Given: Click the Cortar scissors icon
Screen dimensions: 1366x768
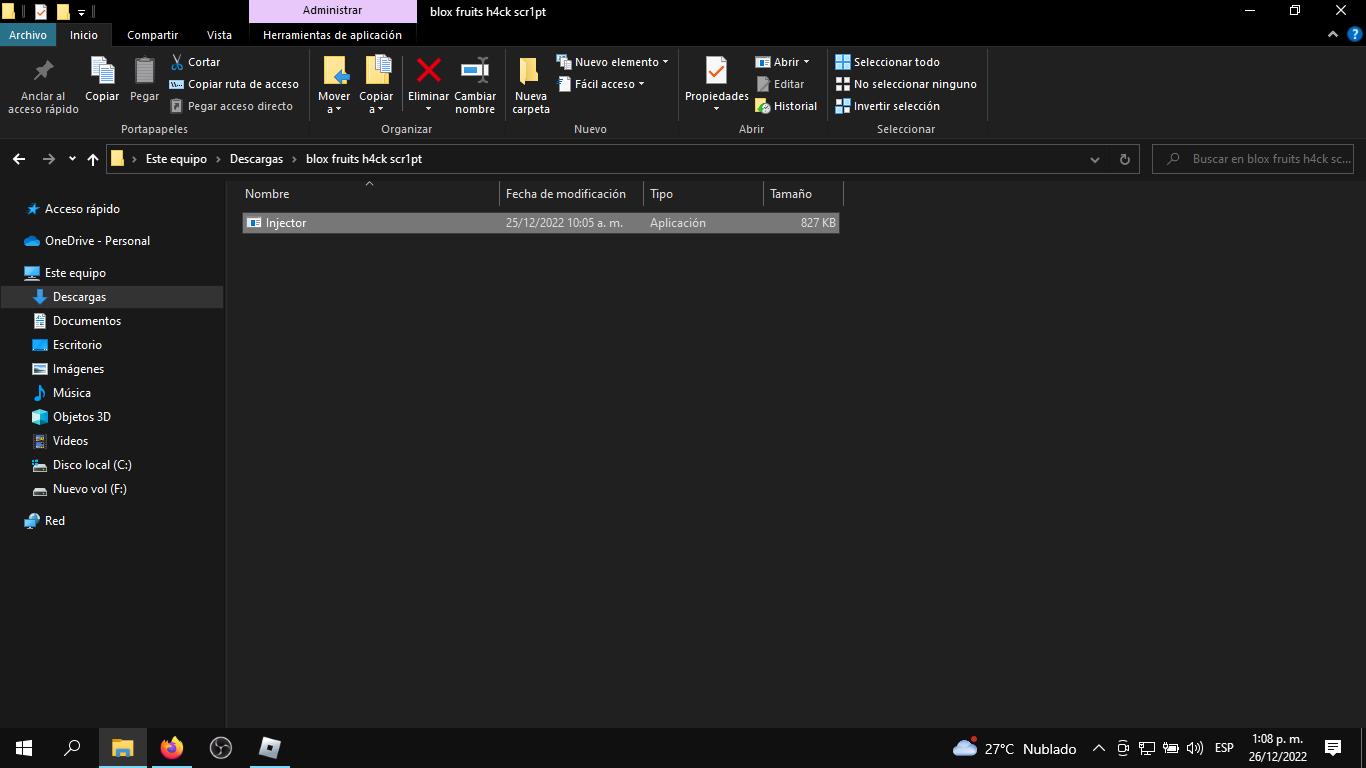Looking at the screenshot, I should (178, 62).
